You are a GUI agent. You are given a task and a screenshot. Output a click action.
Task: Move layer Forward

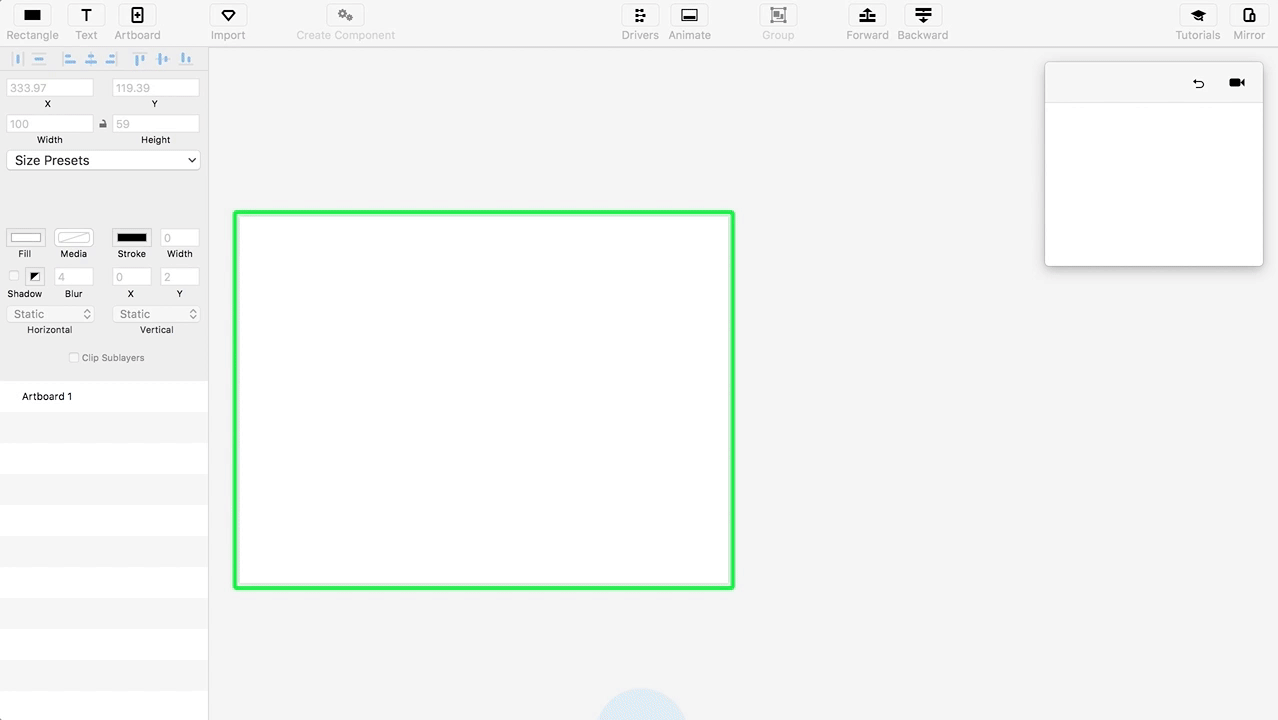pyautogui.click(x=867, y=15)
